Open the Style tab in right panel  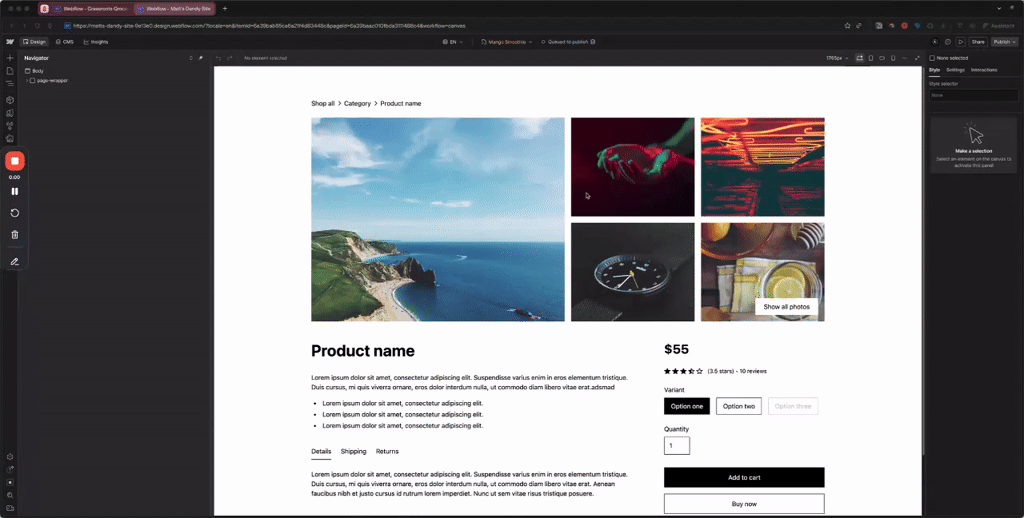pyautogui.click(x=935, y=70)
